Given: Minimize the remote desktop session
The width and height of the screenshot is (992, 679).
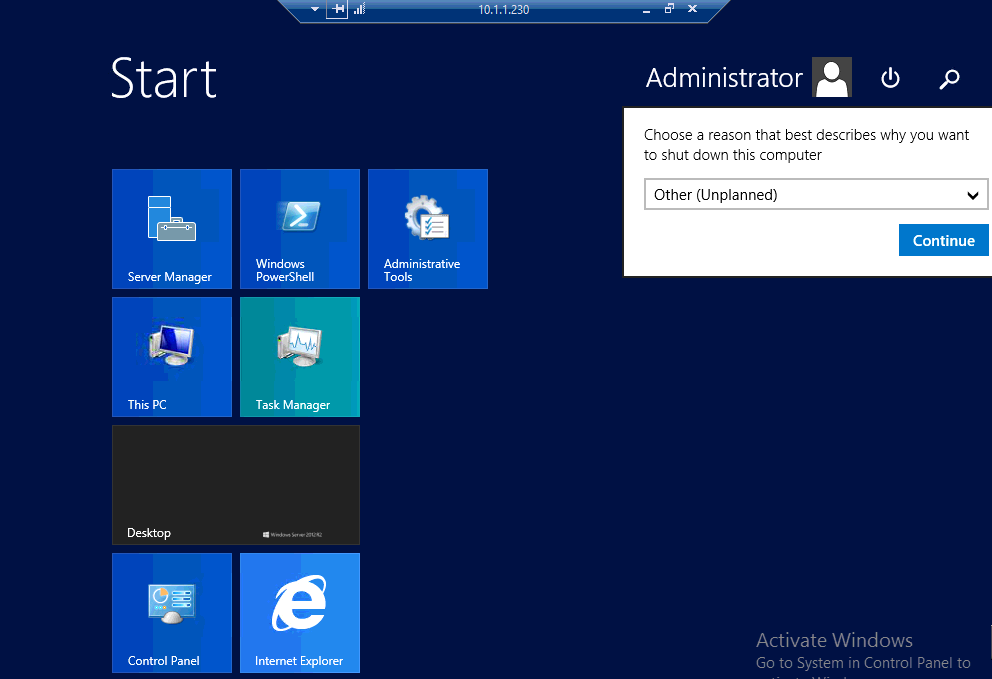Looking at the screenshot, I should (646, 10).
